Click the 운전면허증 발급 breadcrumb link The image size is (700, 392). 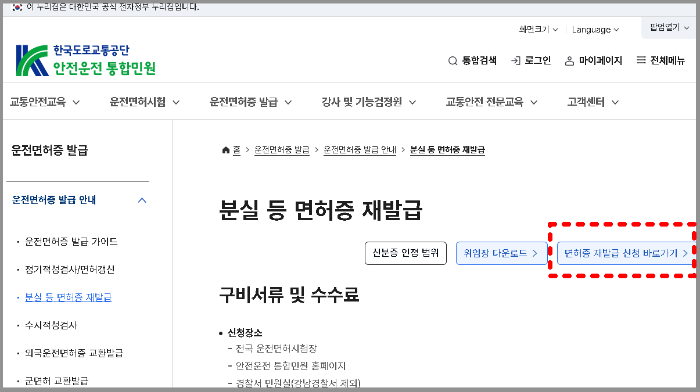click(282, 150)
